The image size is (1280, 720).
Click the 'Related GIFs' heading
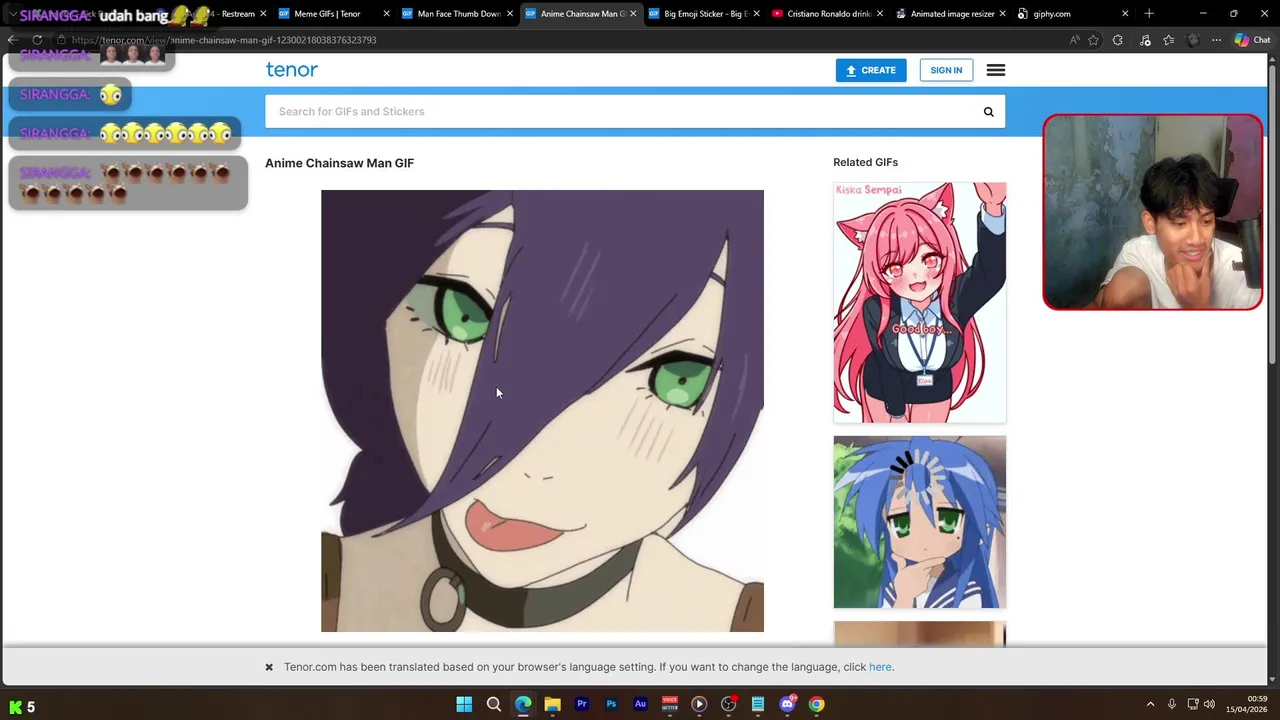[866, 162]
